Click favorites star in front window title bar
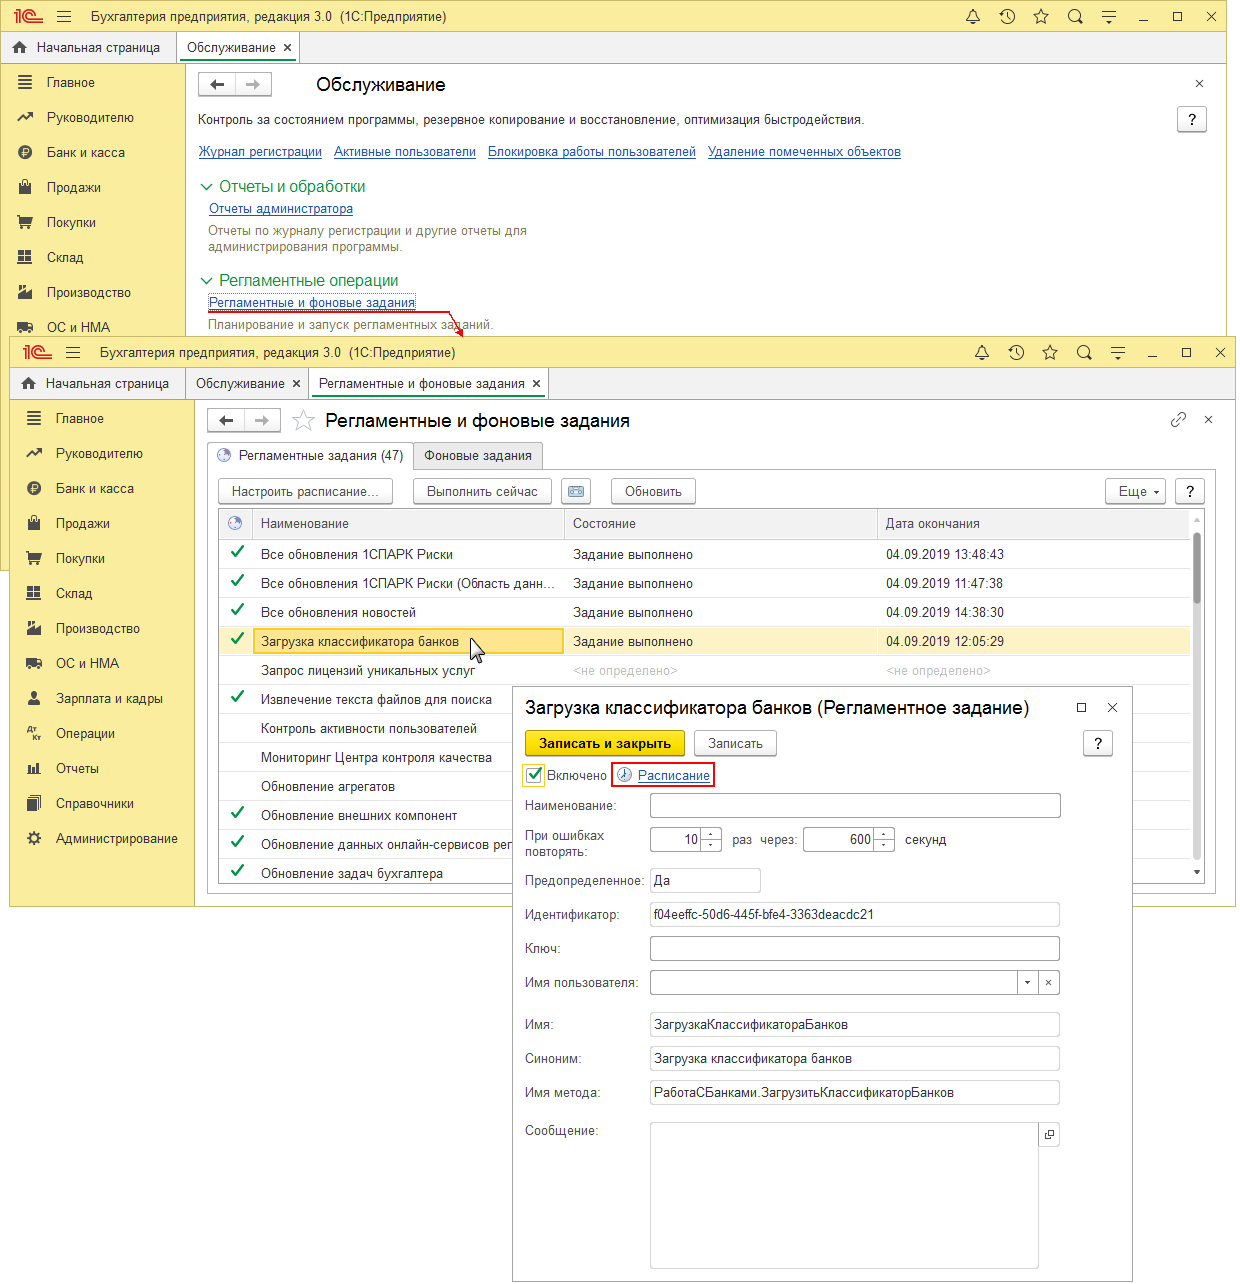Screen dimensions: 1240x1284 click(x=1050, y=352)
